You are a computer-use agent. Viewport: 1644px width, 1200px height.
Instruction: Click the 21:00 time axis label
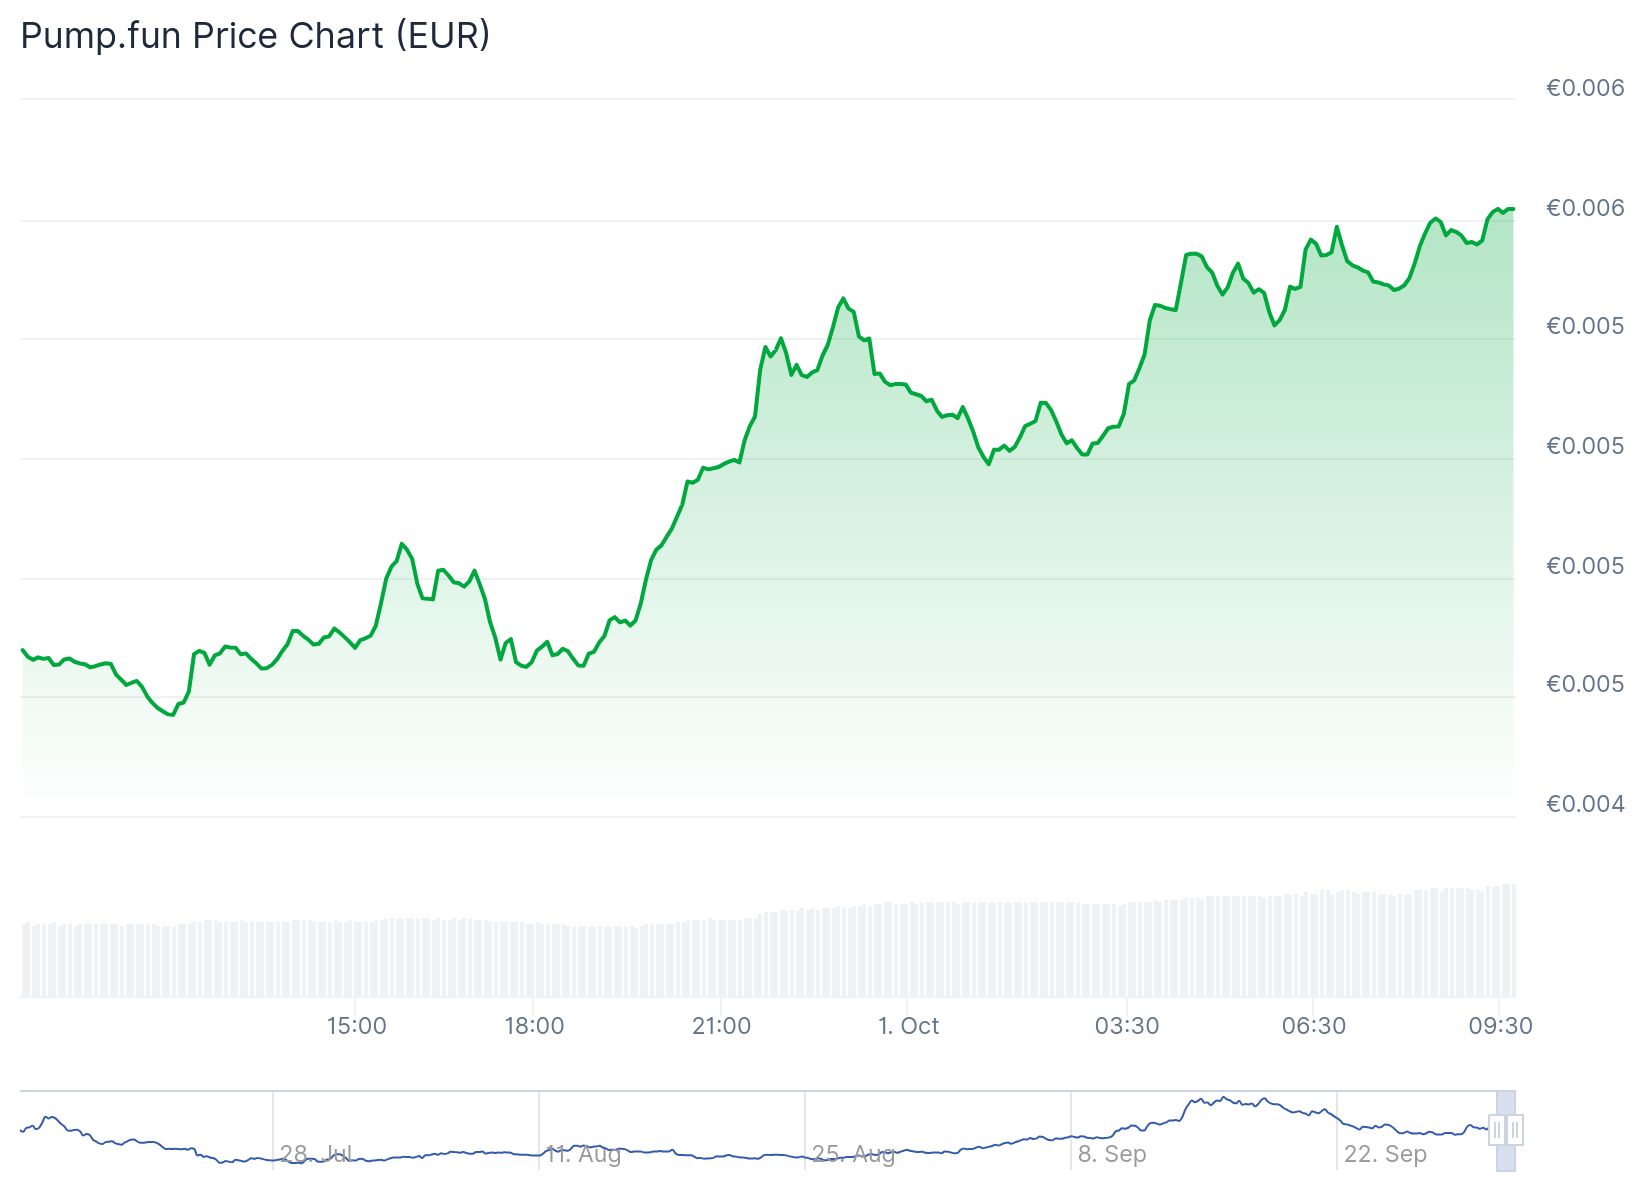(721, 1026)
